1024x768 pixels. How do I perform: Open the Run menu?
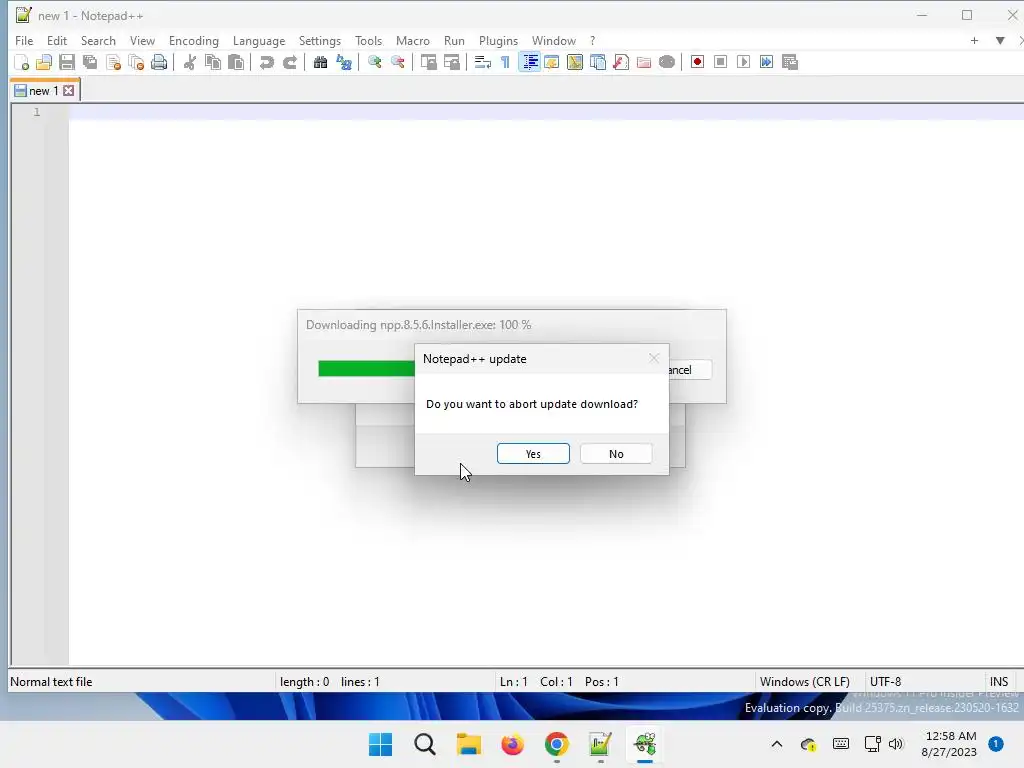tap(454, 40)
